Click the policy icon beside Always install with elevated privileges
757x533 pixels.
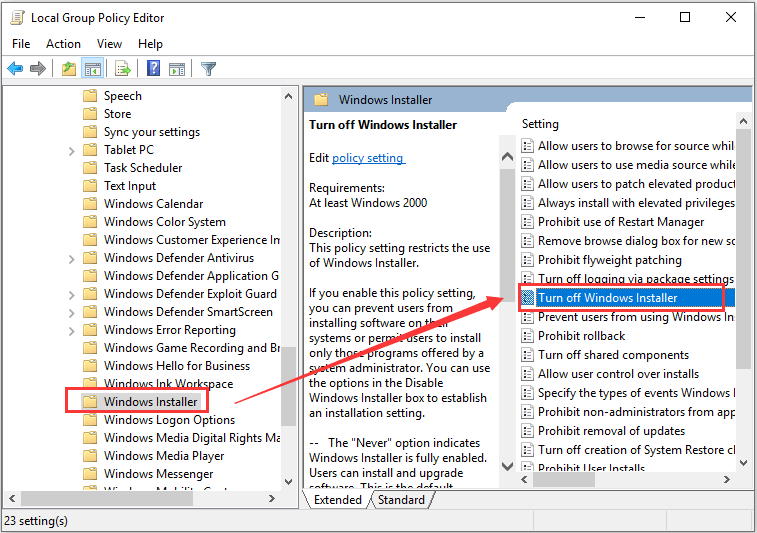pos(527,203)
